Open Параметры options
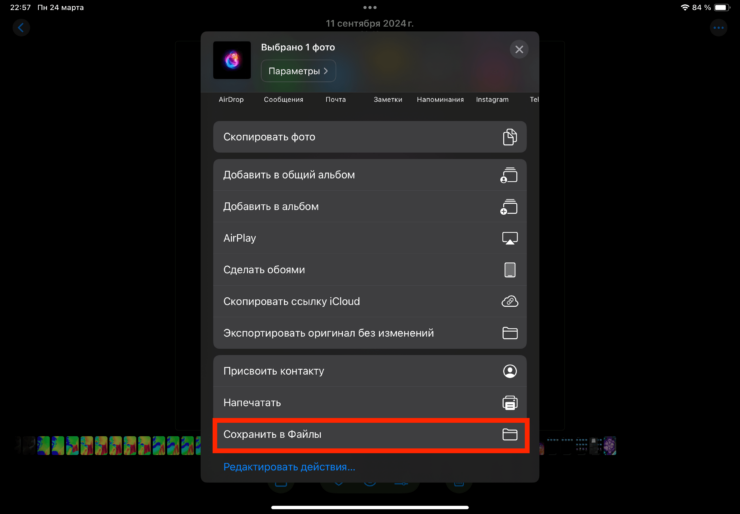This screenshot has height=514, width=740. point(298,71)
